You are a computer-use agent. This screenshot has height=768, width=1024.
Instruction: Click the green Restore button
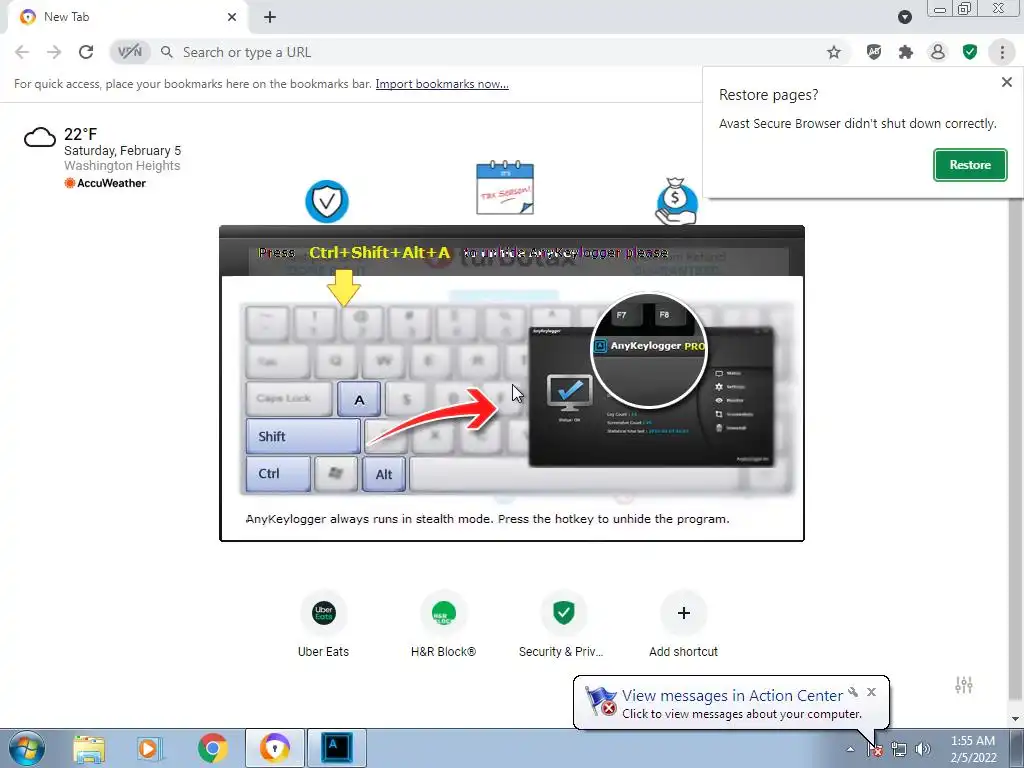coord(970,165)
